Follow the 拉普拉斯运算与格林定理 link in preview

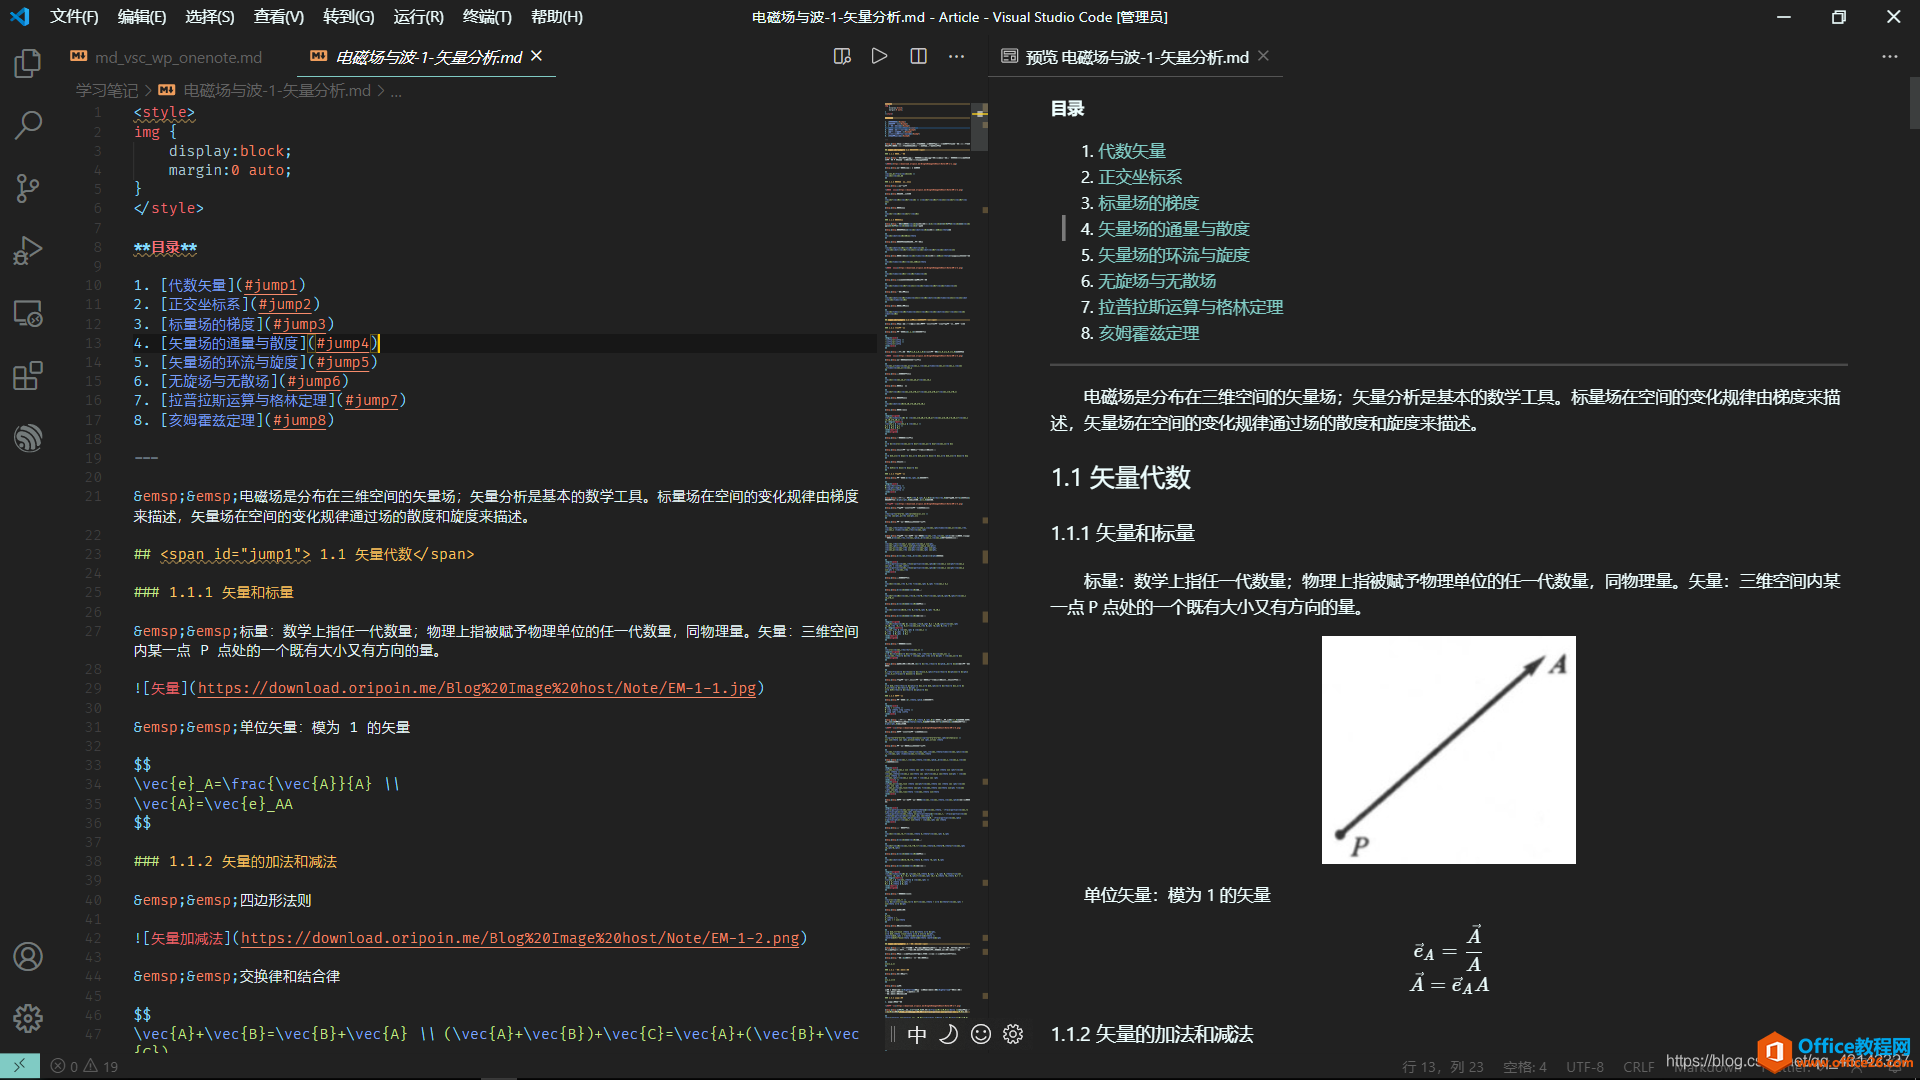pyautogui.click(x=1191, y=307)
